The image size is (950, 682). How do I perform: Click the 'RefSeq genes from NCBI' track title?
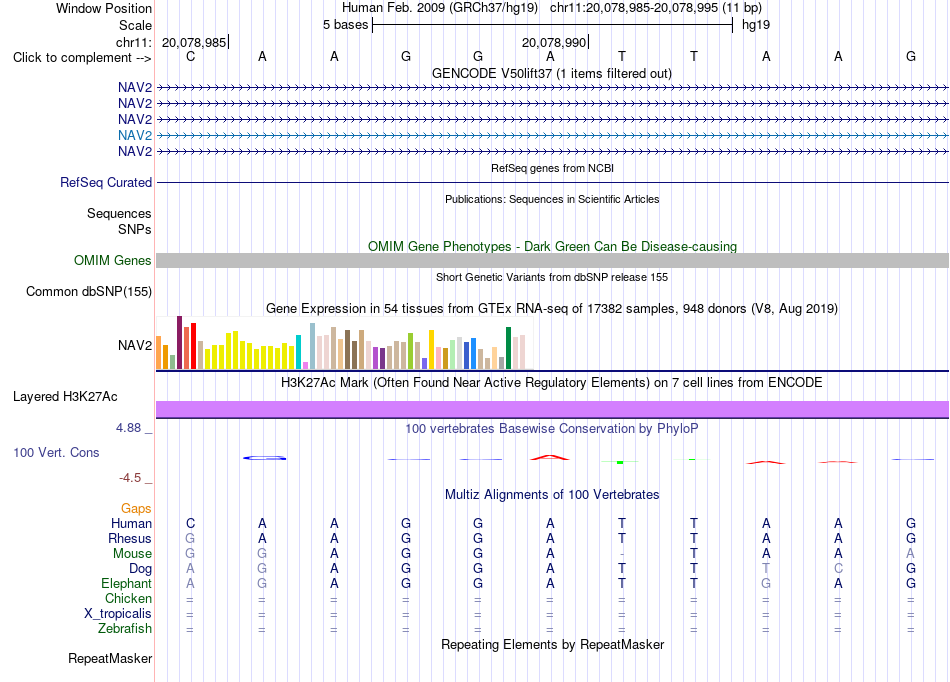point(552,168)
